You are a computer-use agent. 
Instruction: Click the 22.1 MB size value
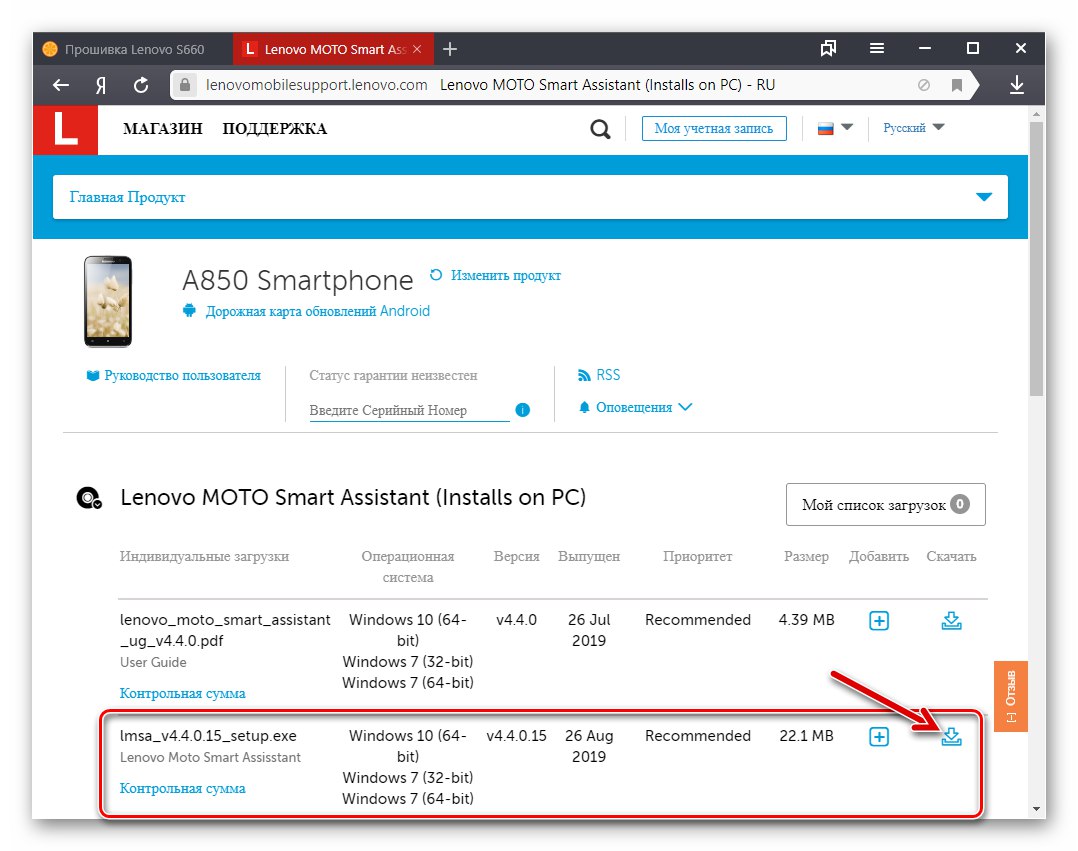806,736
